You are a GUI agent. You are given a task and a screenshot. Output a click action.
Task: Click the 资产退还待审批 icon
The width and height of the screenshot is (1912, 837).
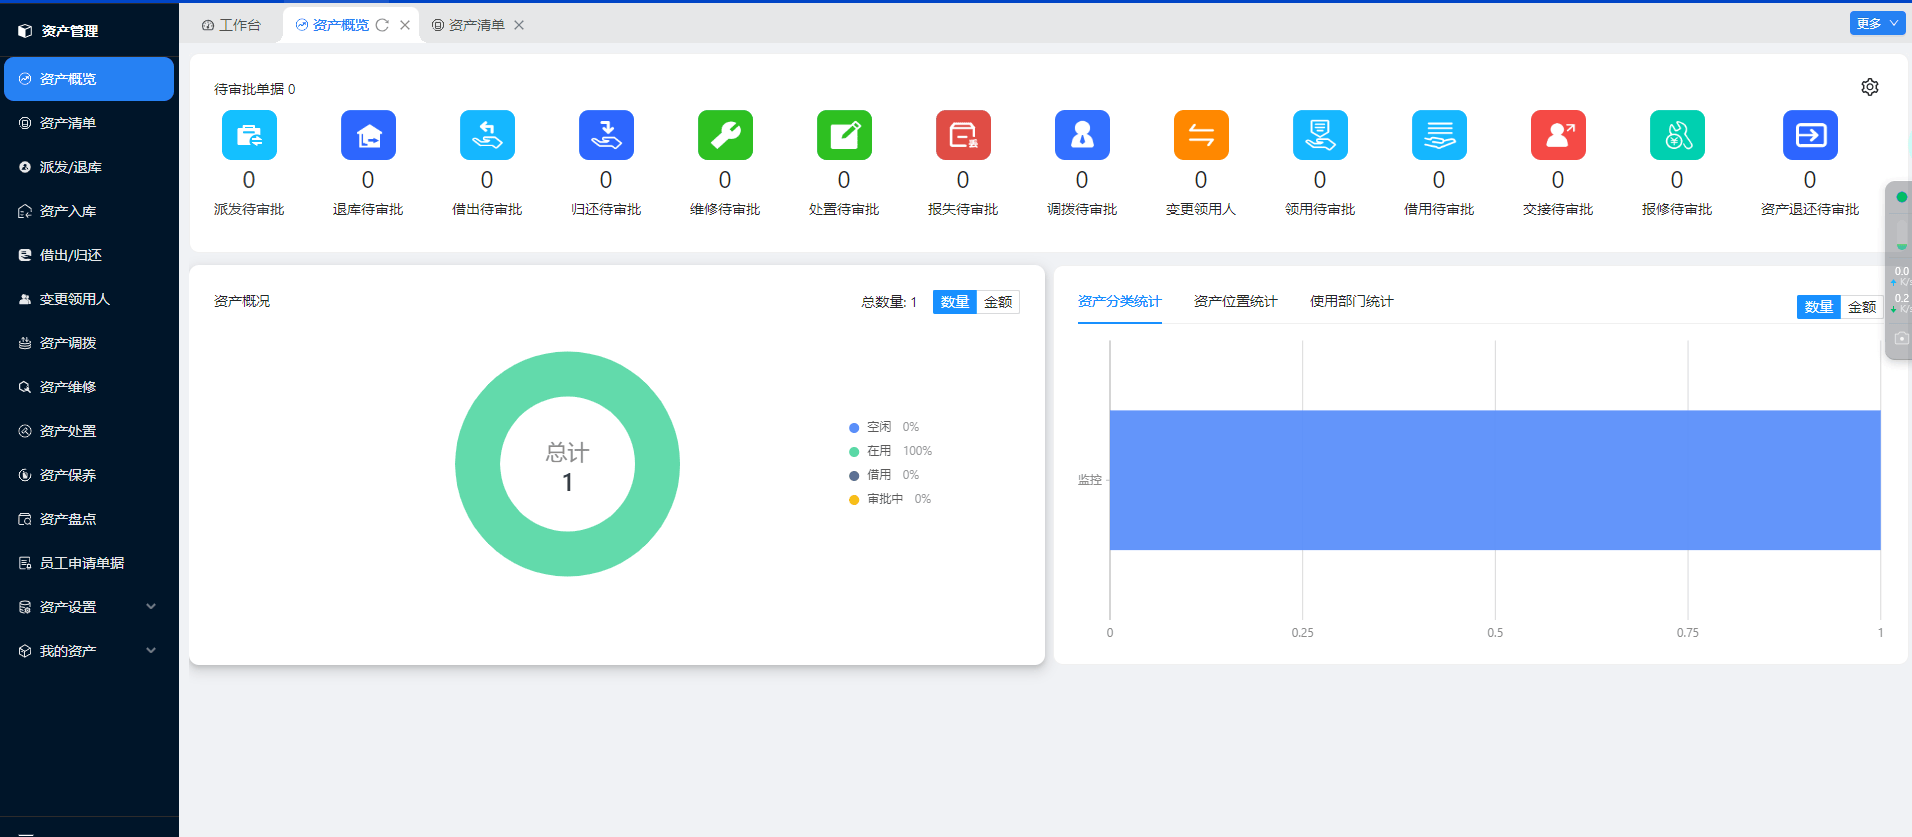point(1810,136)
